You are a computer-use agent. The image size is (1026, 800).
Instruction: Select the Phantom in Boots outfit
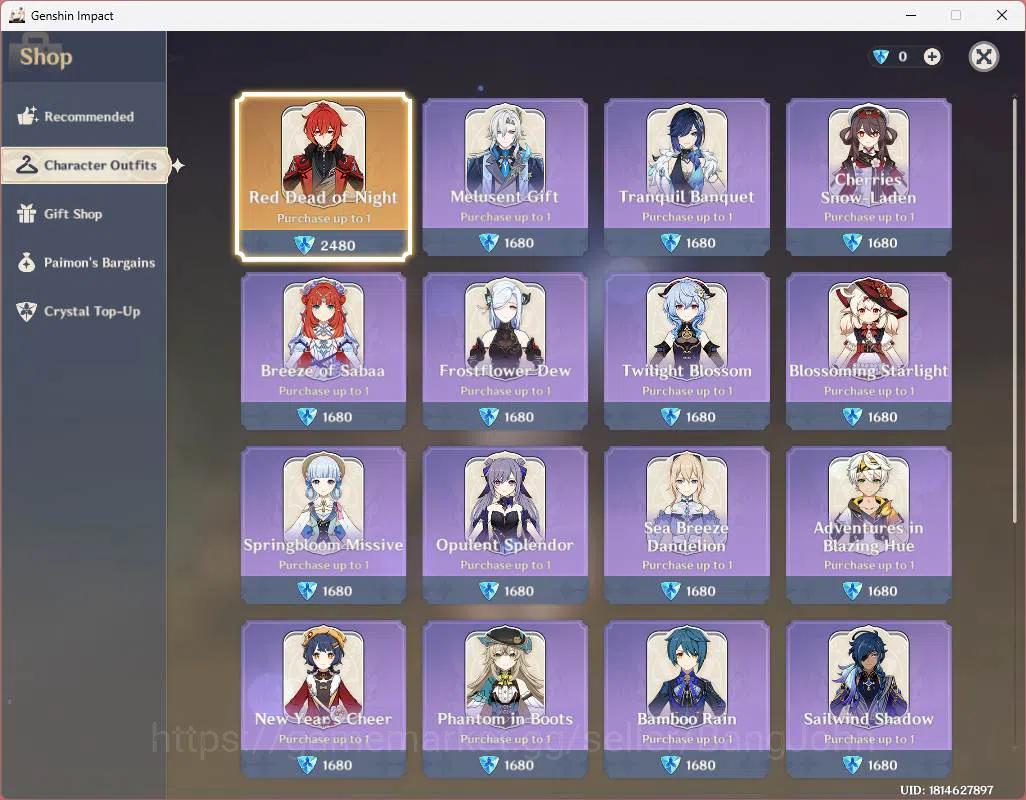click(x=504, y=699)
